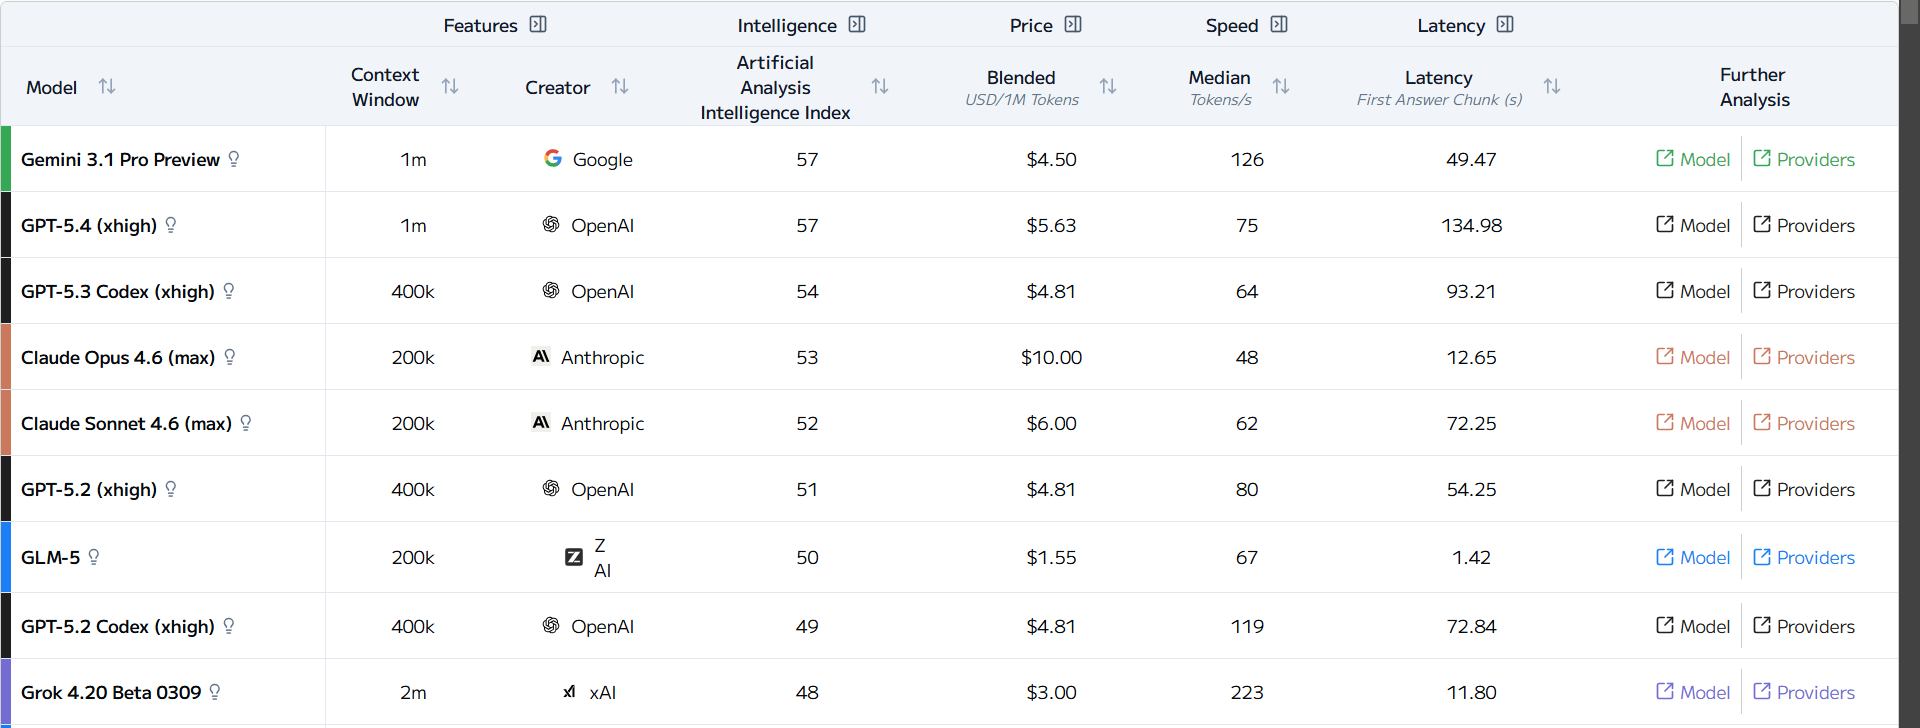
Task: Toggle the Speed column group
Action: (x=1279, y=25)
